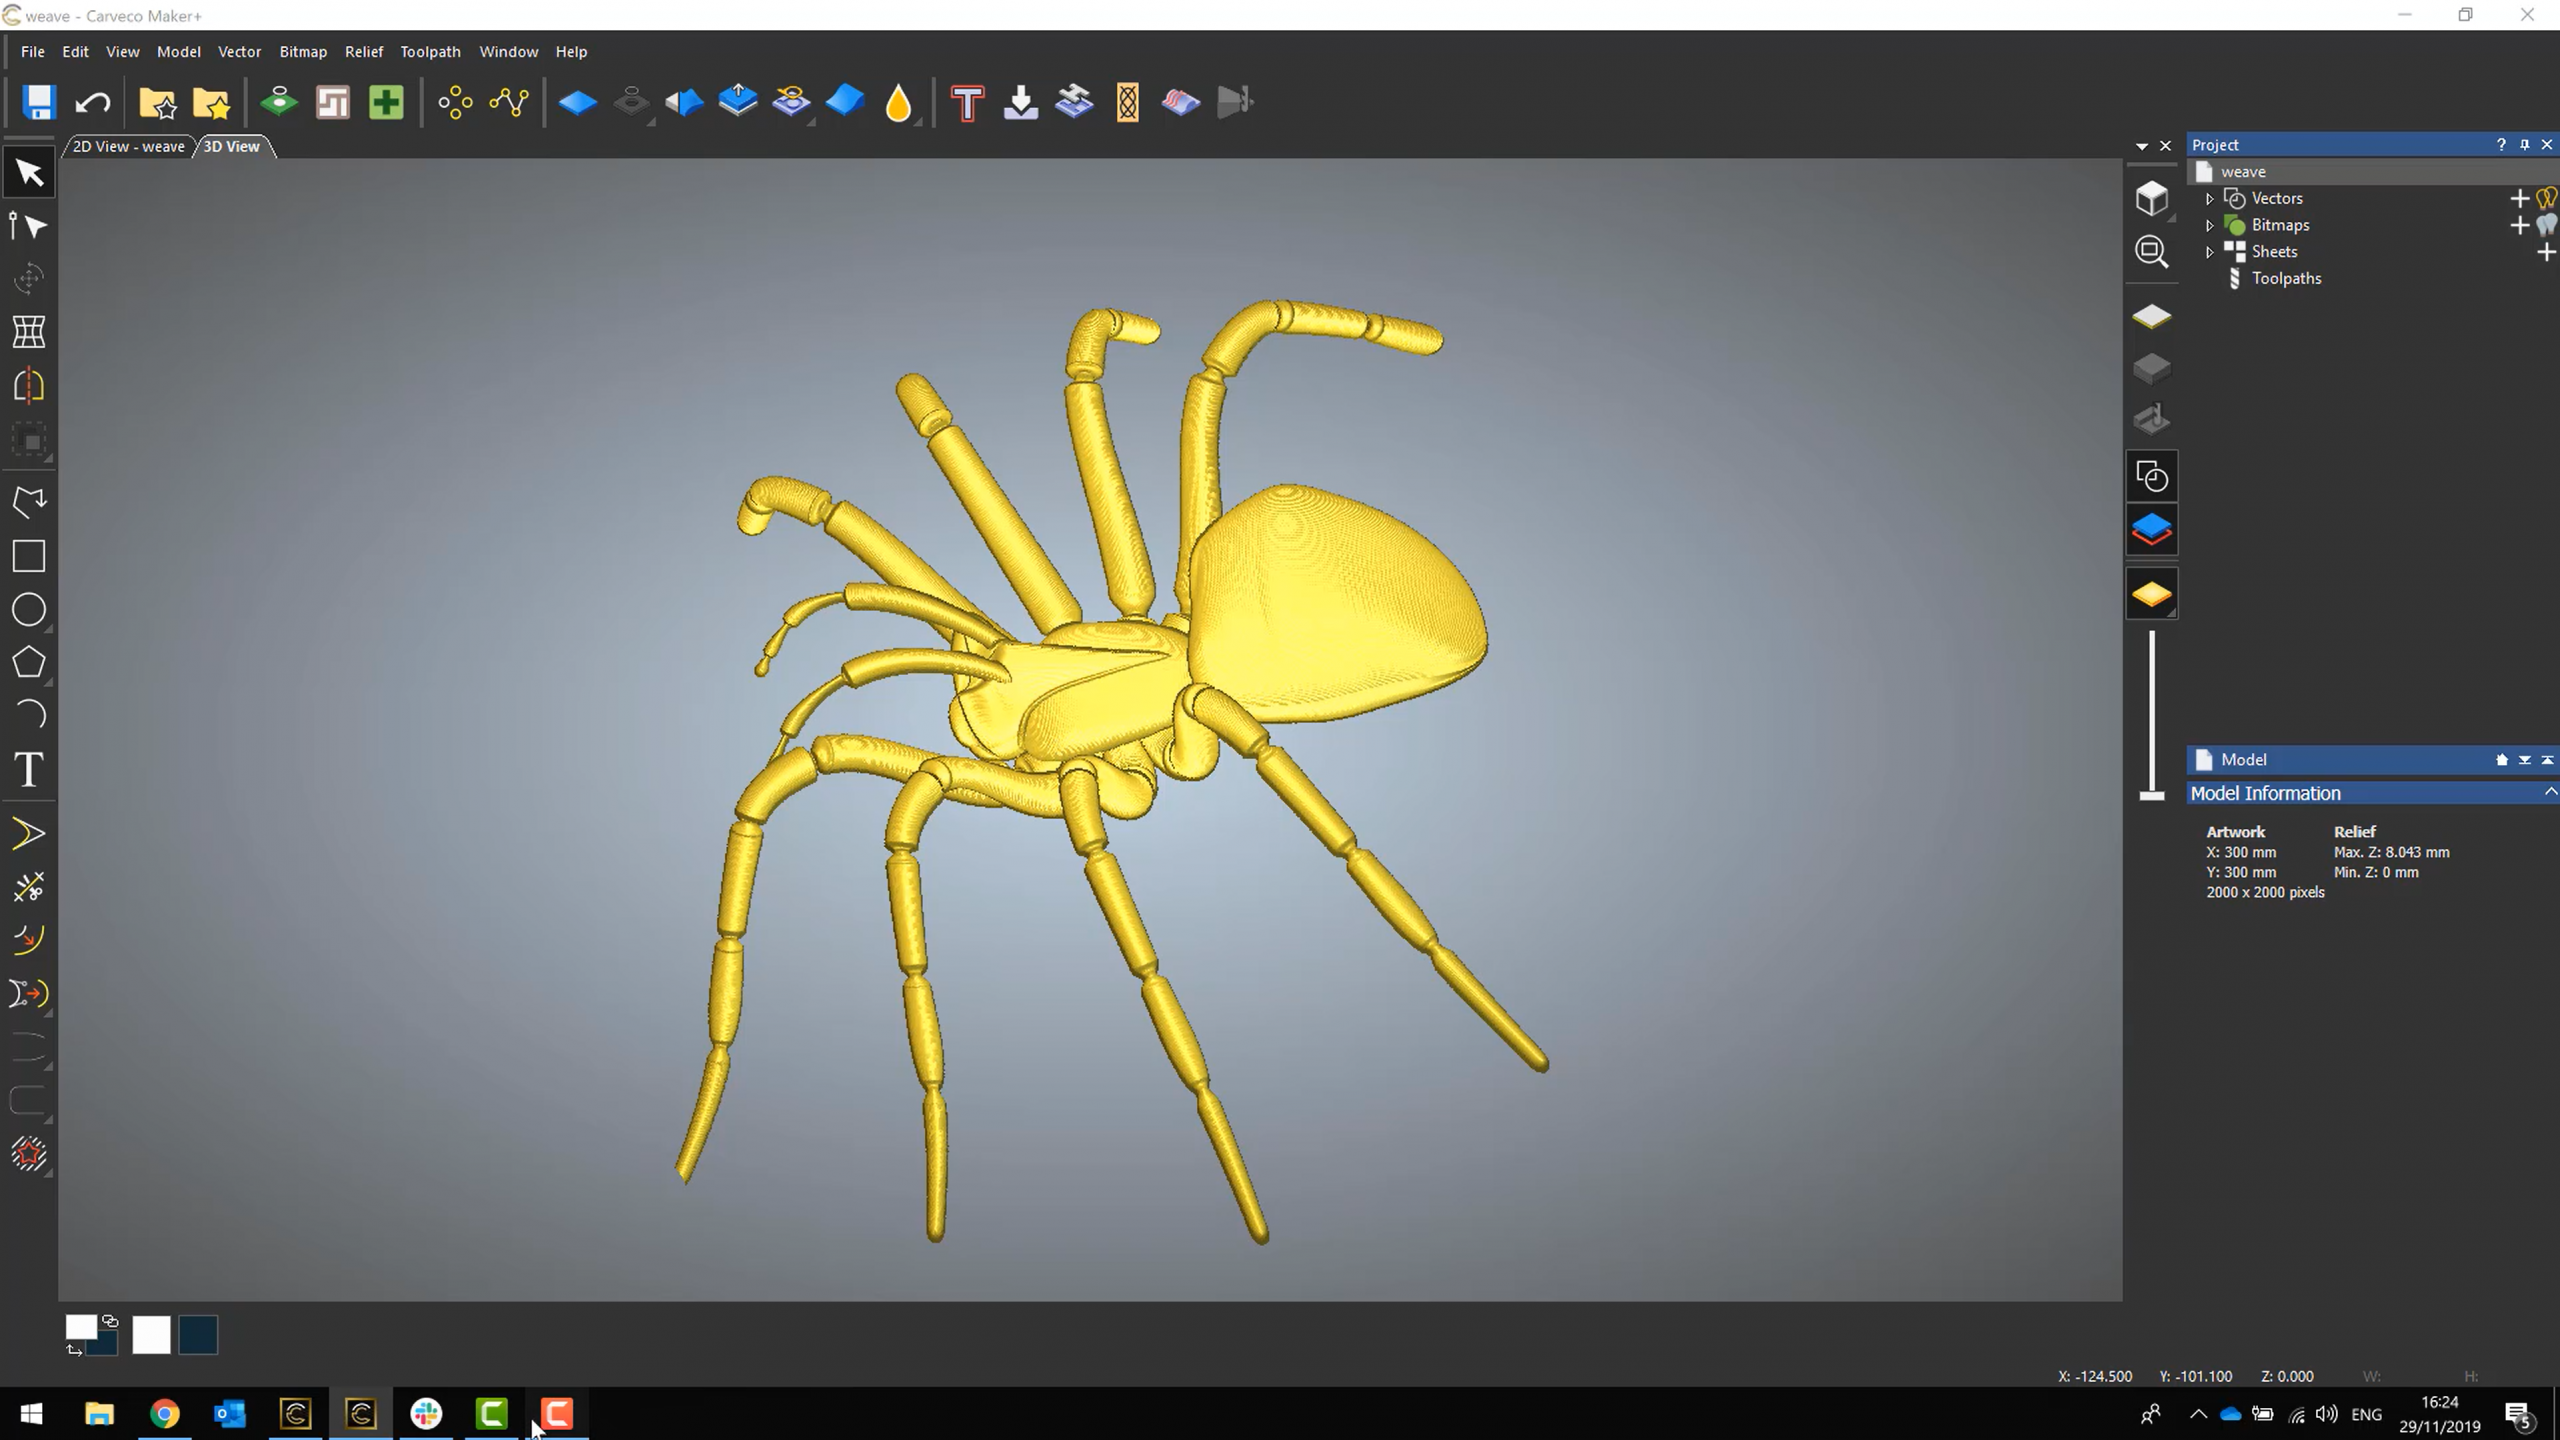Viewport: 2560px width, 1440px height.
Task: Select the Text tool
Action: point(29,770)
